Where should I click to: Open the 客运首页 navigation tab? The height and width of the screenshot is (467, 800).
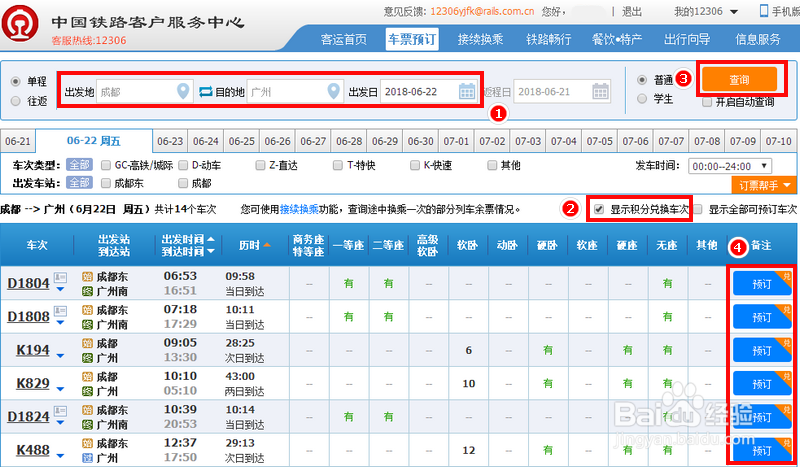(344, 39)
